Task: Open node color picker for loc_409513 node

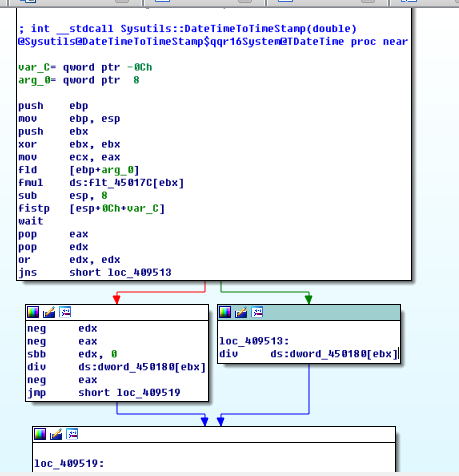Action: (x=225, y=312)
